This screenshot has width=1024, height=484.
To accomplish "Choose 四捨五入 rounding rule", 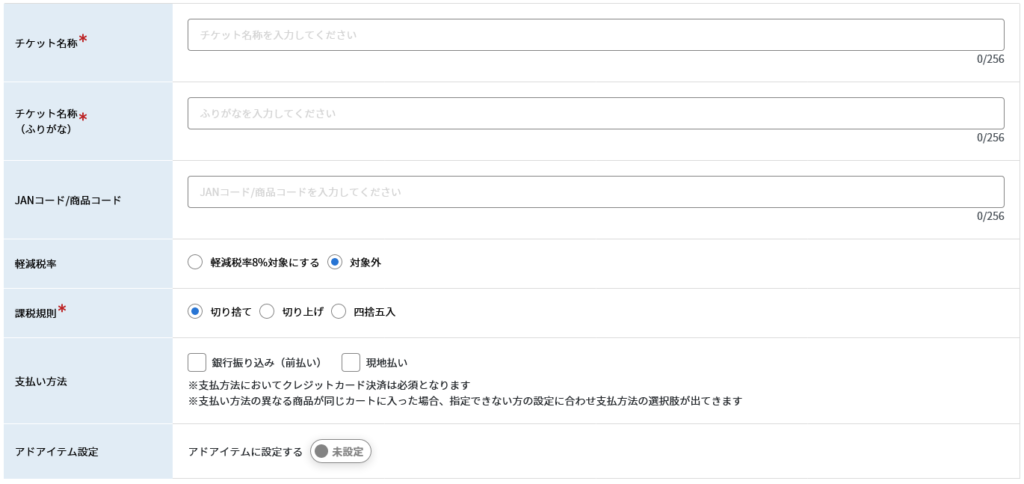I will (x=338, y=312).
